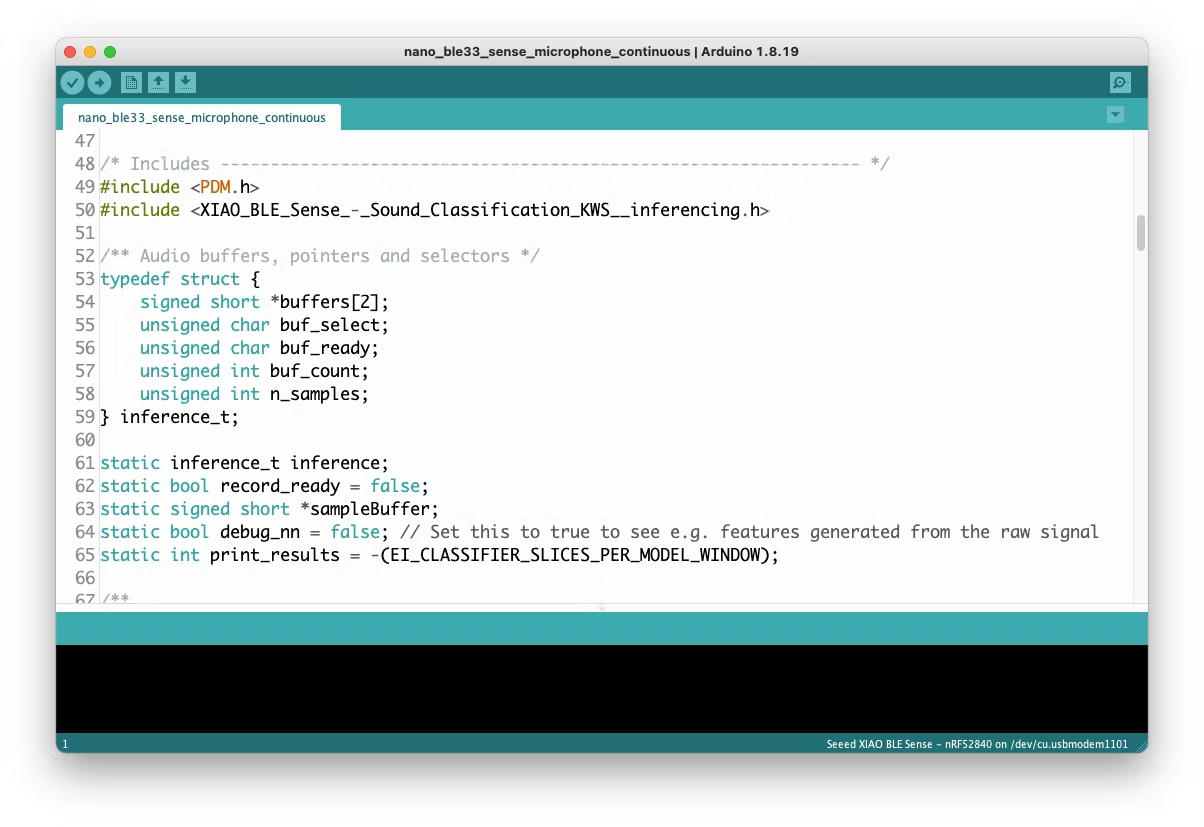
Task: Click the Verify checkmark button
Action: [x=73, y=83]
